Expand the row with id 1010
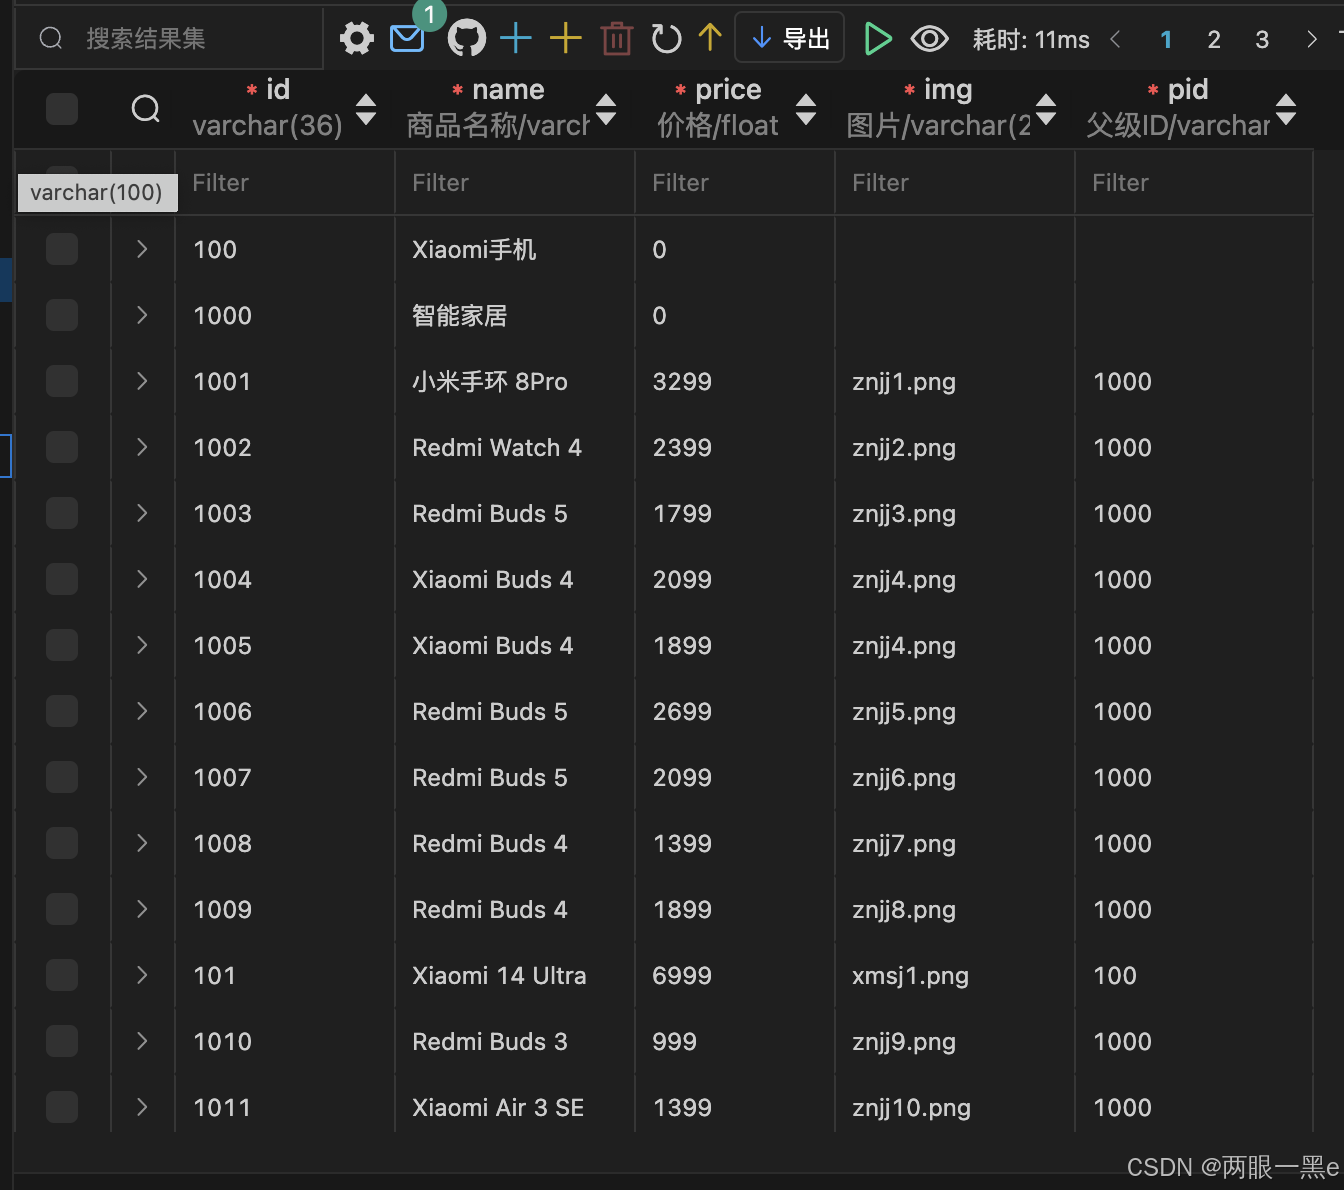 142,1041
